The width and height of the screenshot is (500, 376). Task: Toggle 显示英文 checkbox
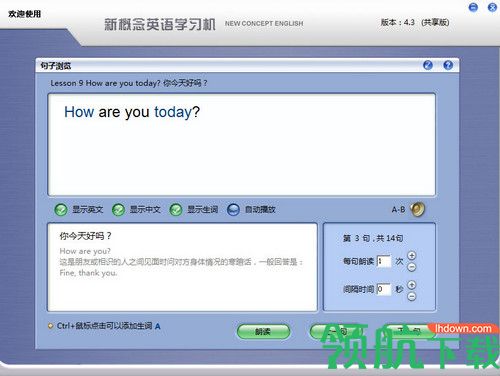point(61,210)
